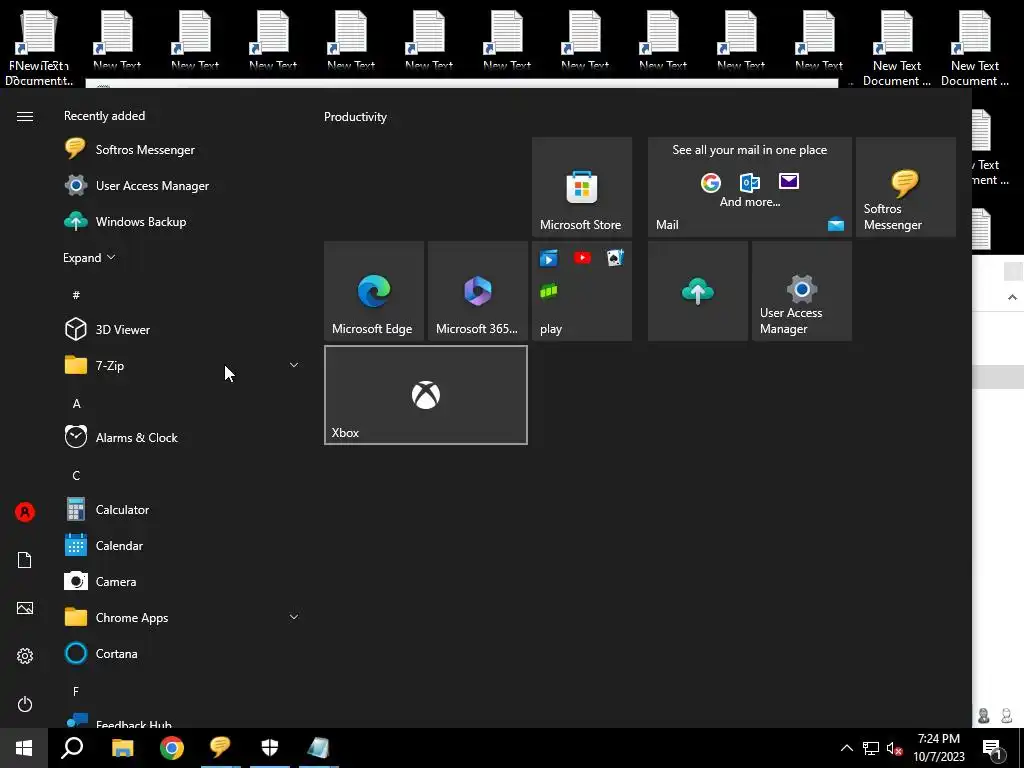Open the user account icon in Start sidebar
1024x768 pixels.
(x=25, y=512)
